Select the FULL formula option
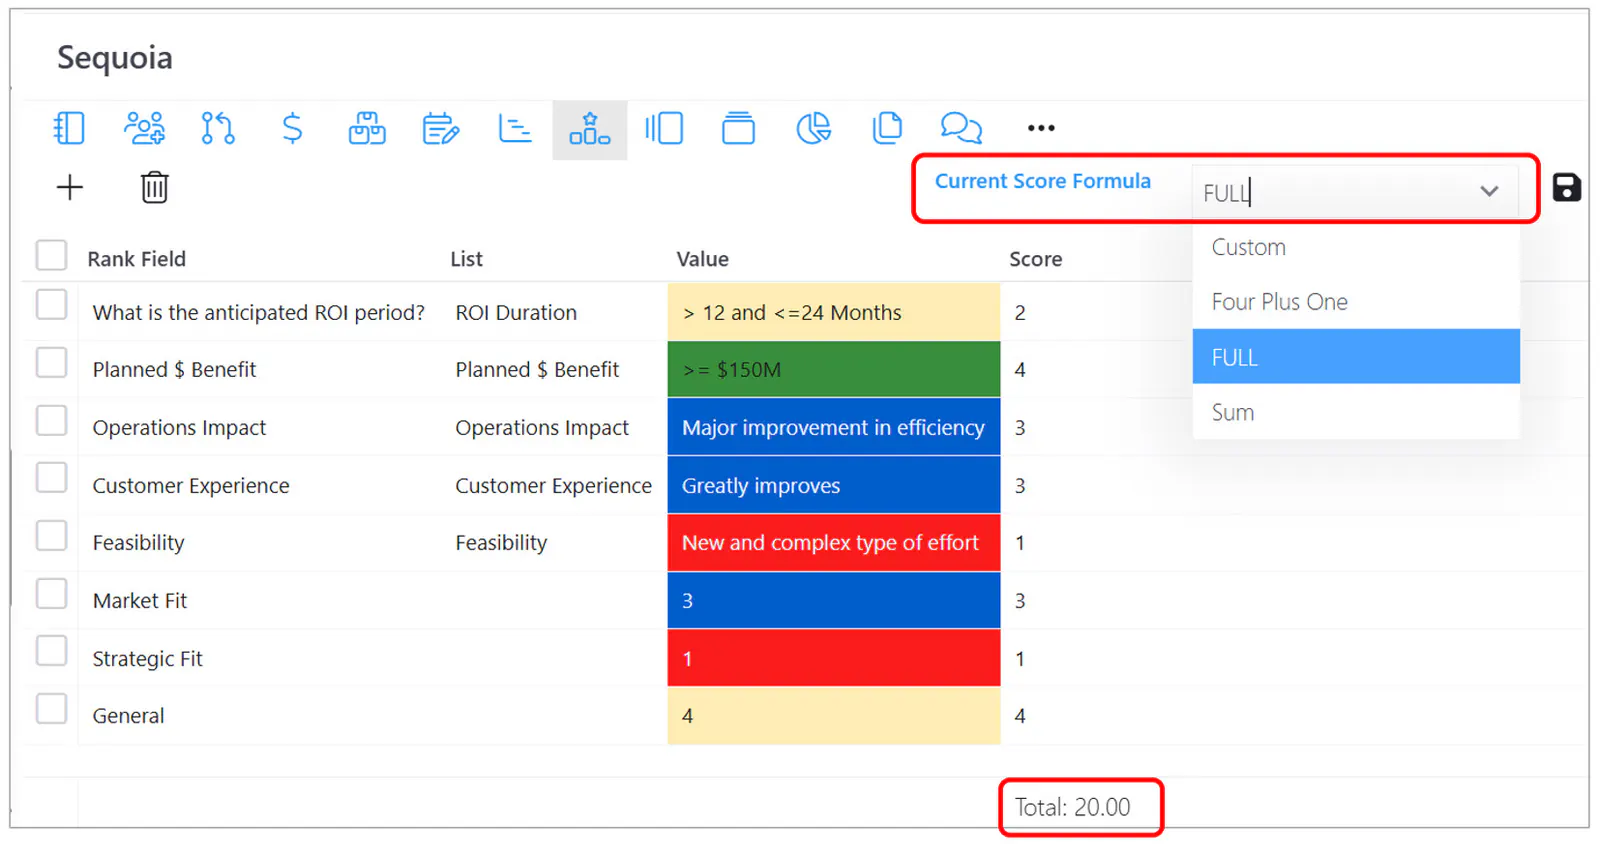This screenshot has height=844, width=1600. click(1356, 357)
